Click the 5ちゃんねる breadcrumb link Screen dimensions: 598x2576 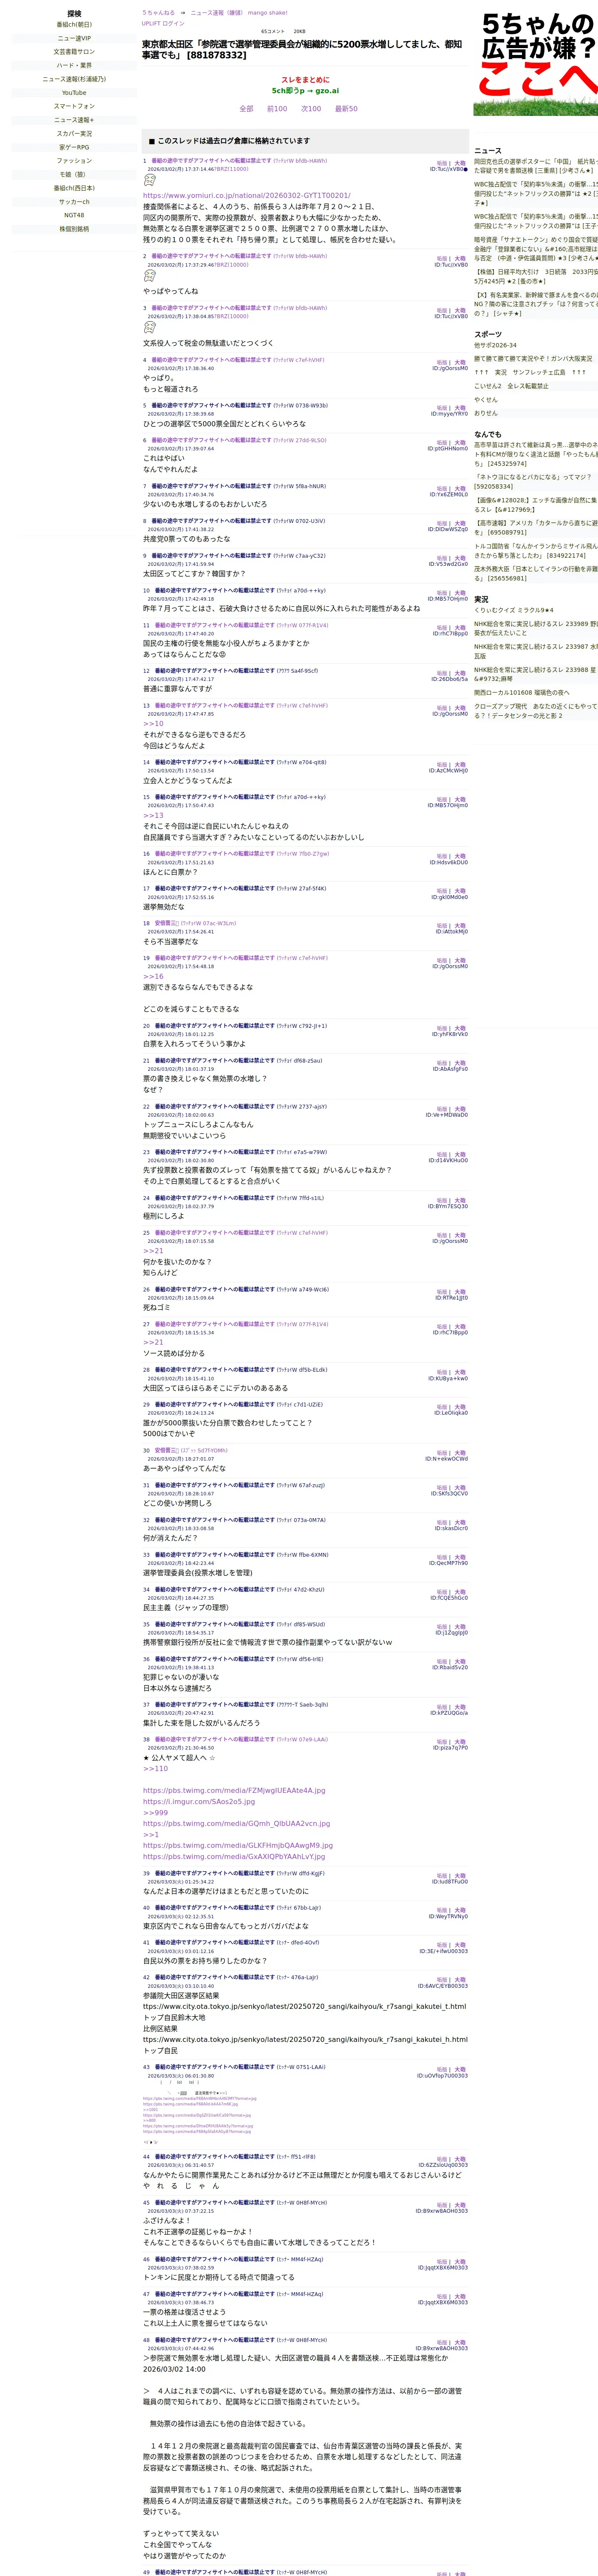158,13
